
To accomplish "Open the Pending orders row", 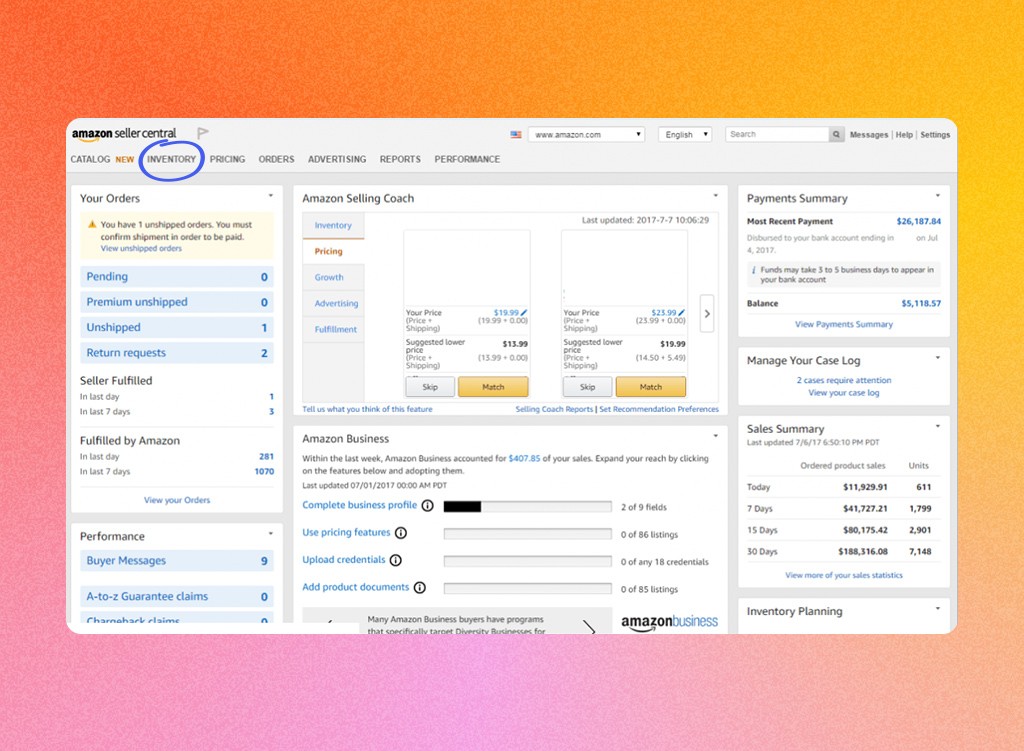I will click(177, 277).
